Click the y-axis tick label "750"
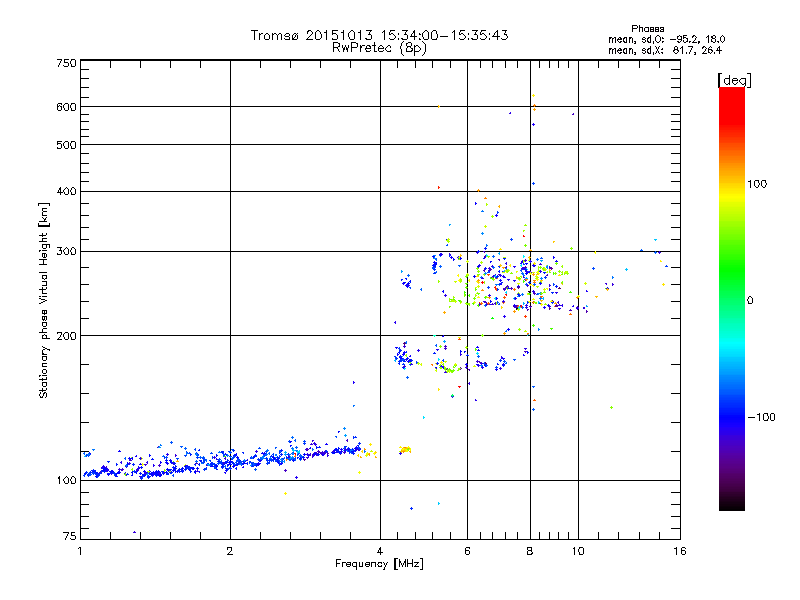Image resolution: width=800 pixels, height=600 pixels. (x=66, y=63)
